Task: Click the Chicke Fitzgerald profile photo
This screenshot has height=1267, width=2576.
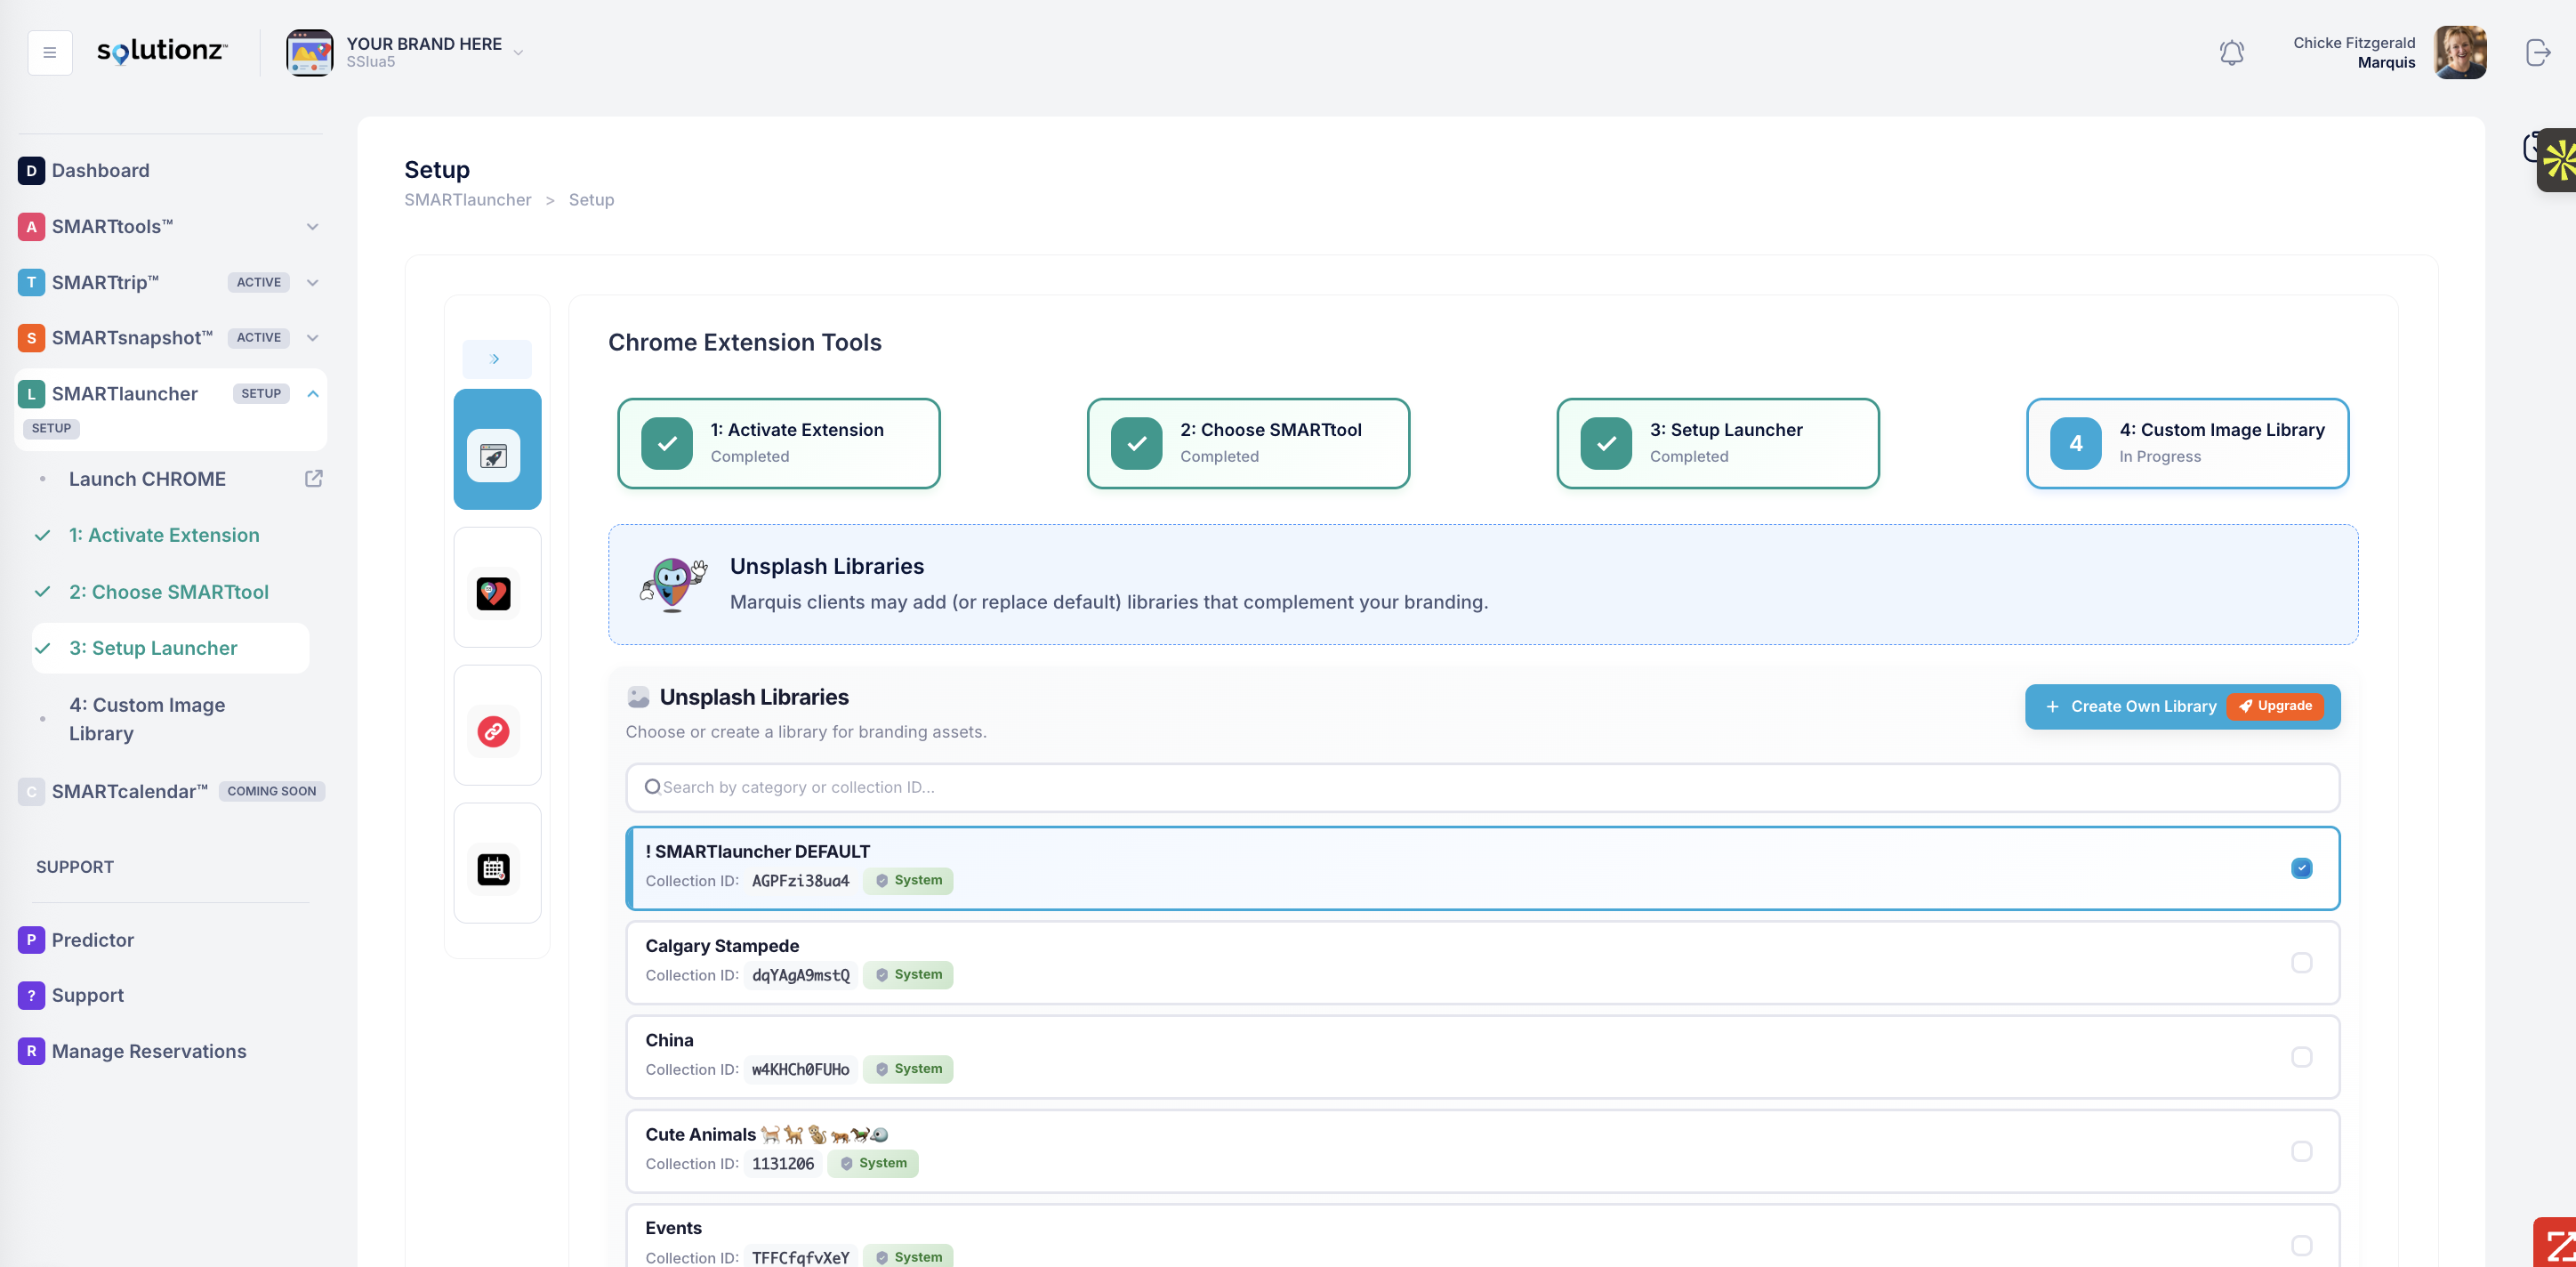Action: pyautogui.click(x=2459, y=52)
